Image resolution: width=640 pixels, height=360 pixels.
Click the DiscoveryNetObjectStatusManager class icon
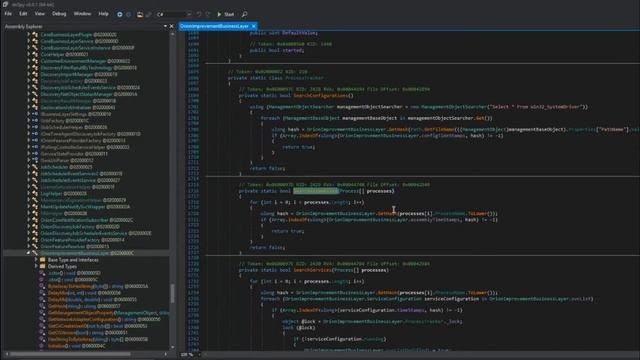[x=36, y=94]
